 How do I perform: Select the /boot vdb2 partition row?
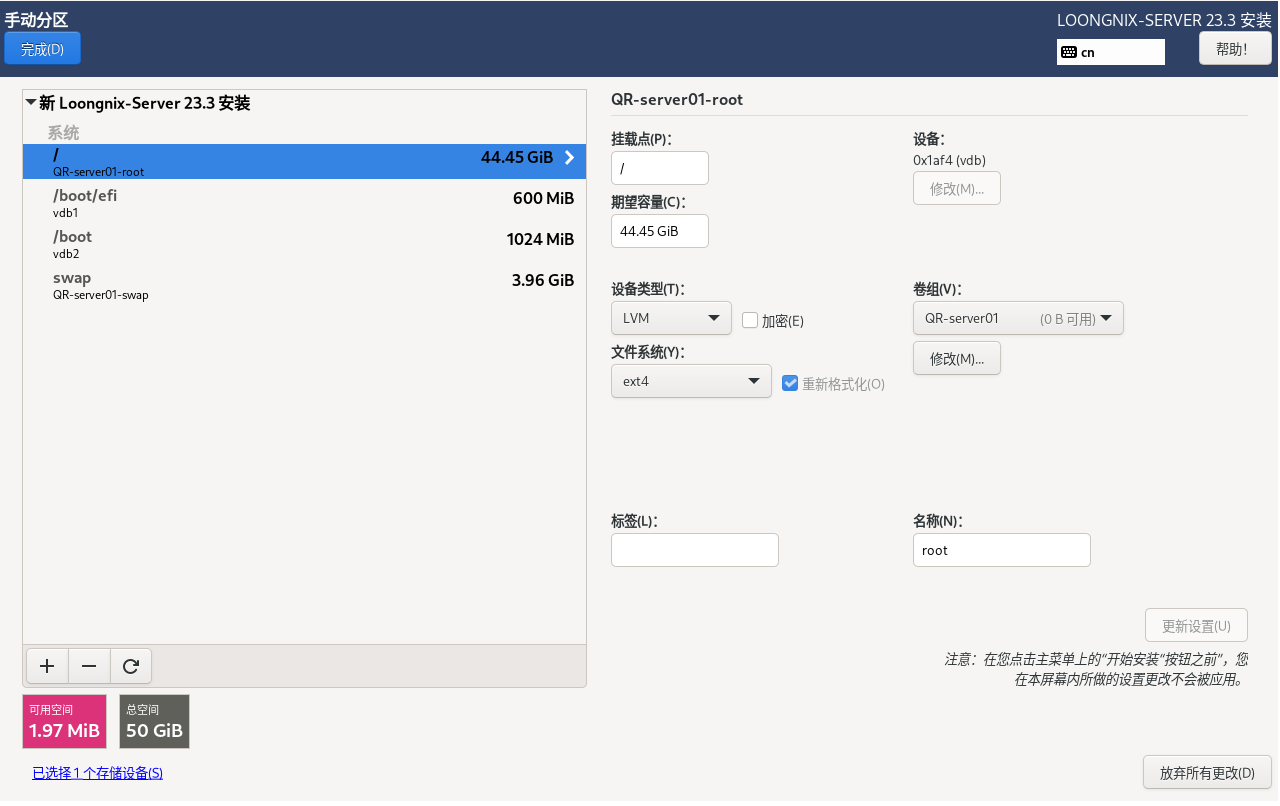[304, 244]
